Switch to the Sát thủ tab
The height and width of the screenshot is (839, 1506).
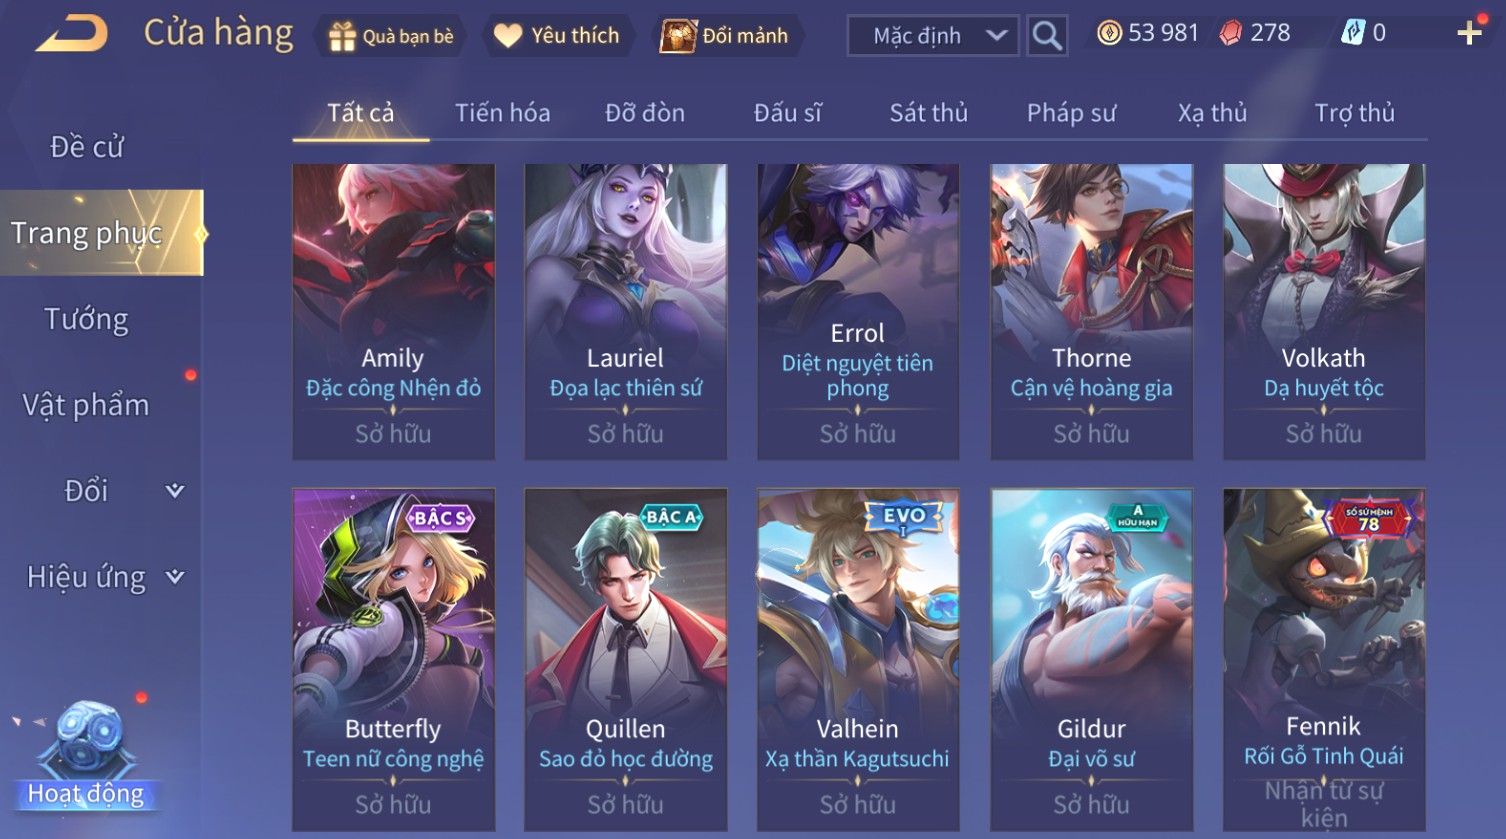pos(929,113)
